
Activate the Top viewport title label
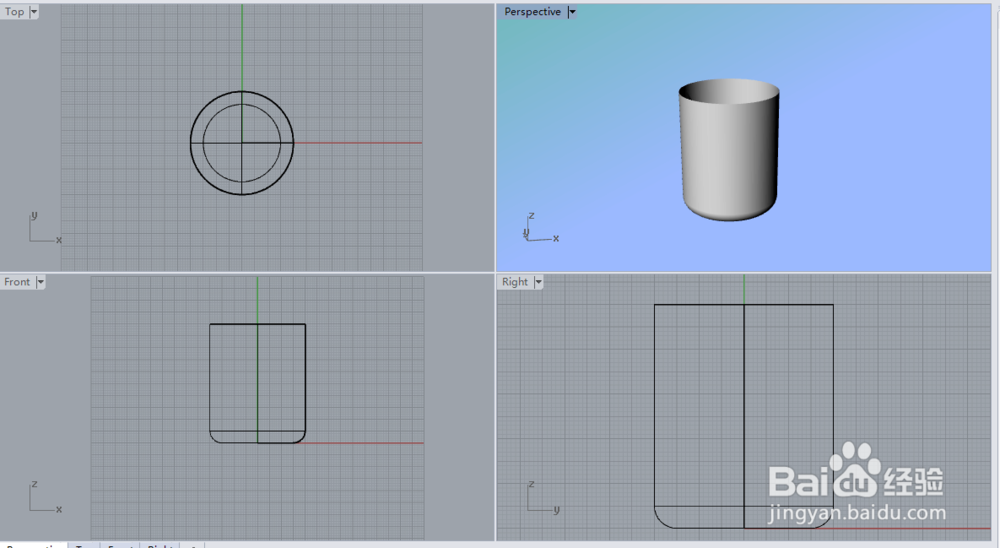tap(15, 11)
